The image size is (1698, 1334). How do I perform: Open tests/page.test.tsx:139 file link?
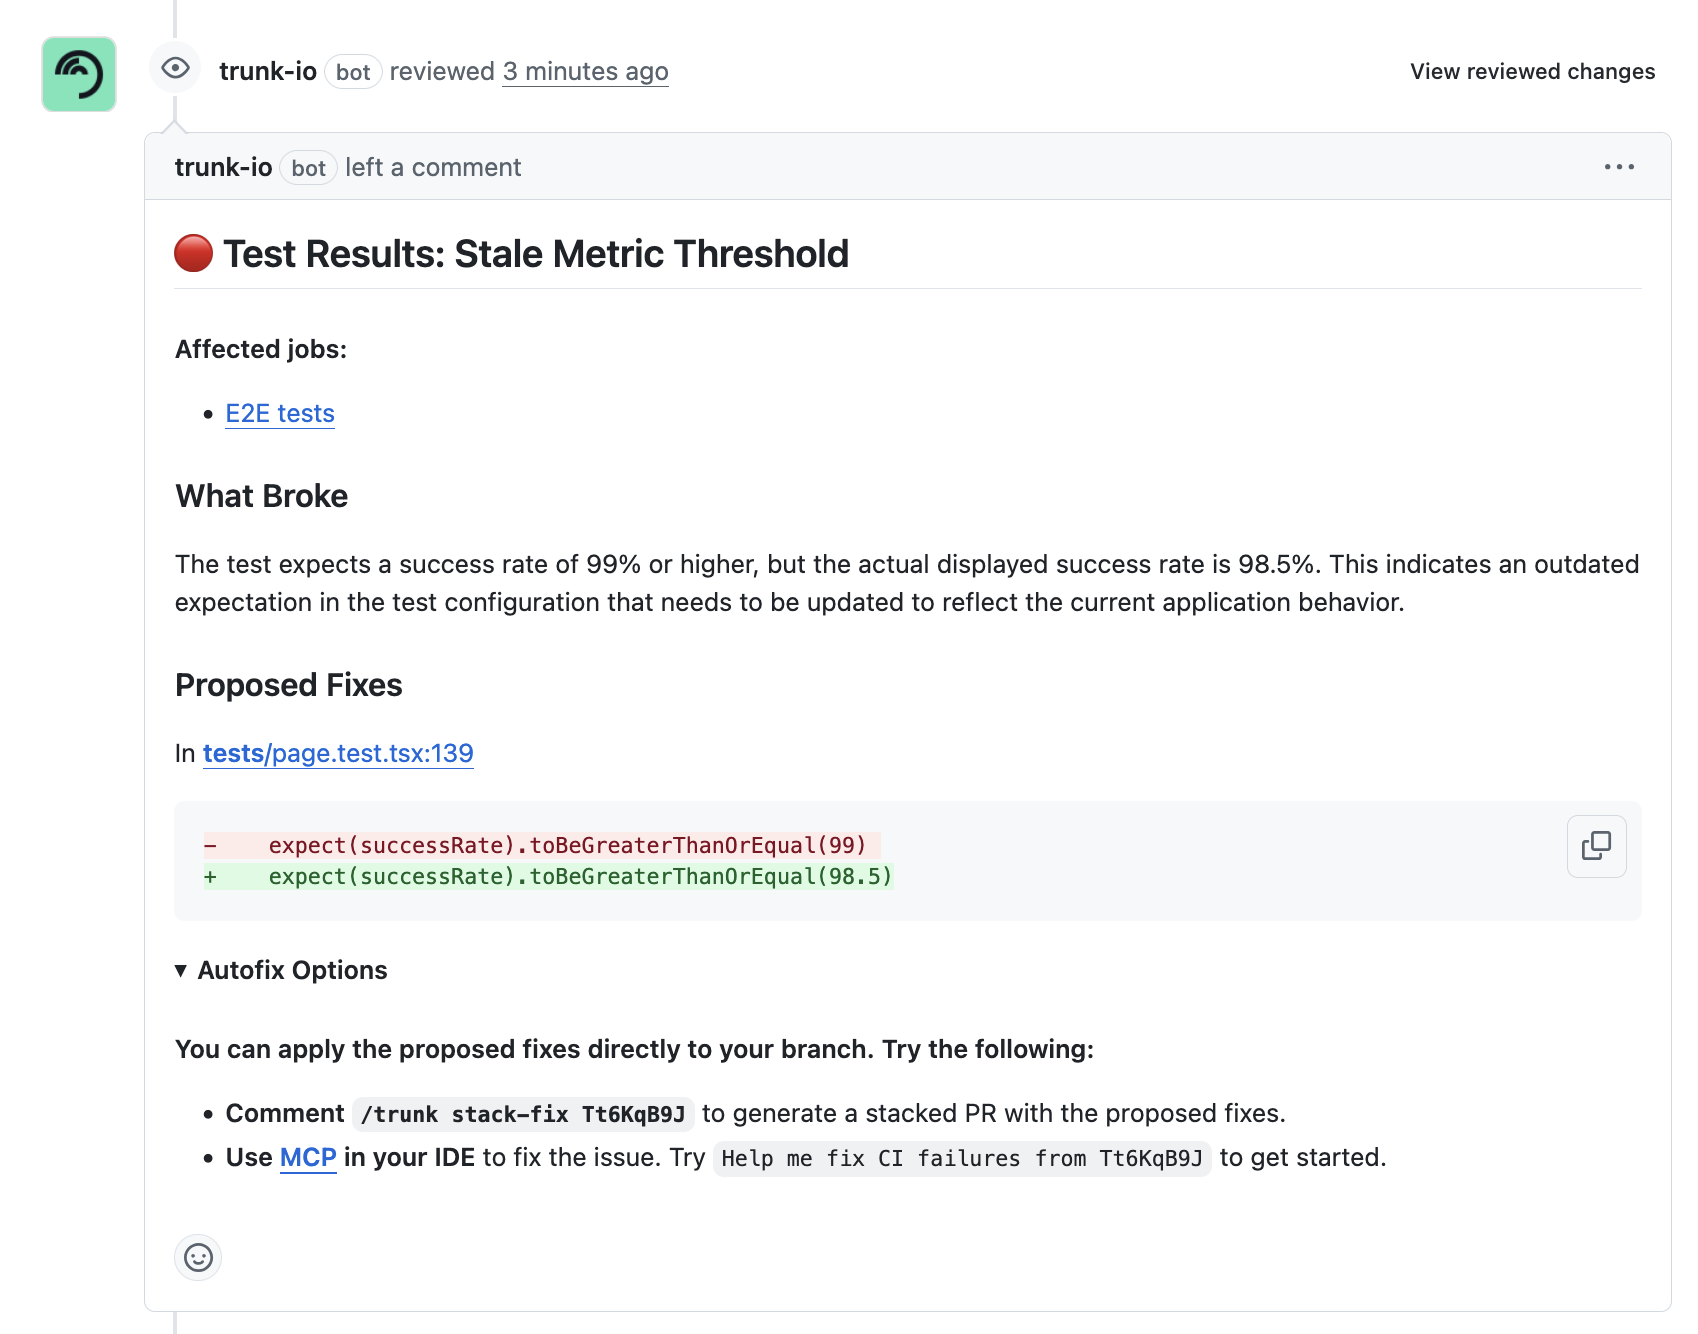tap(338, 753)
